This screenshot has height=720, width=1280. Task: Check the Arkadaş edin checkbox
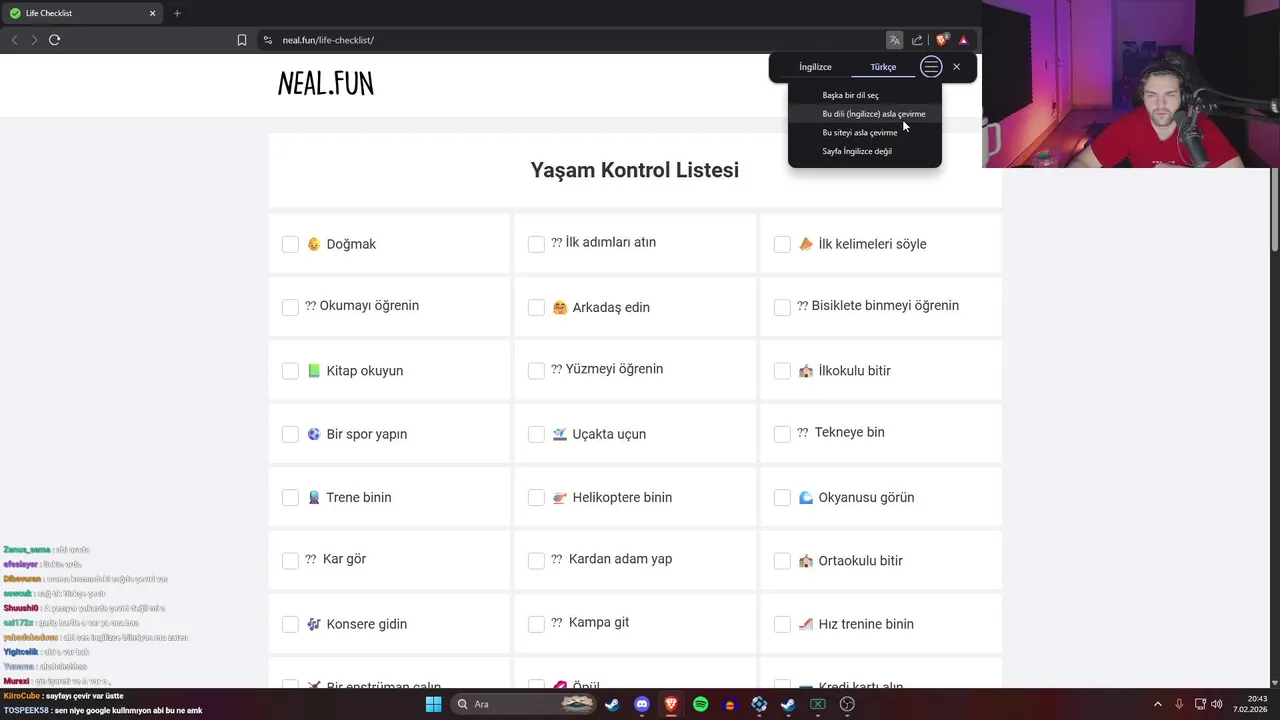point(536,307)
